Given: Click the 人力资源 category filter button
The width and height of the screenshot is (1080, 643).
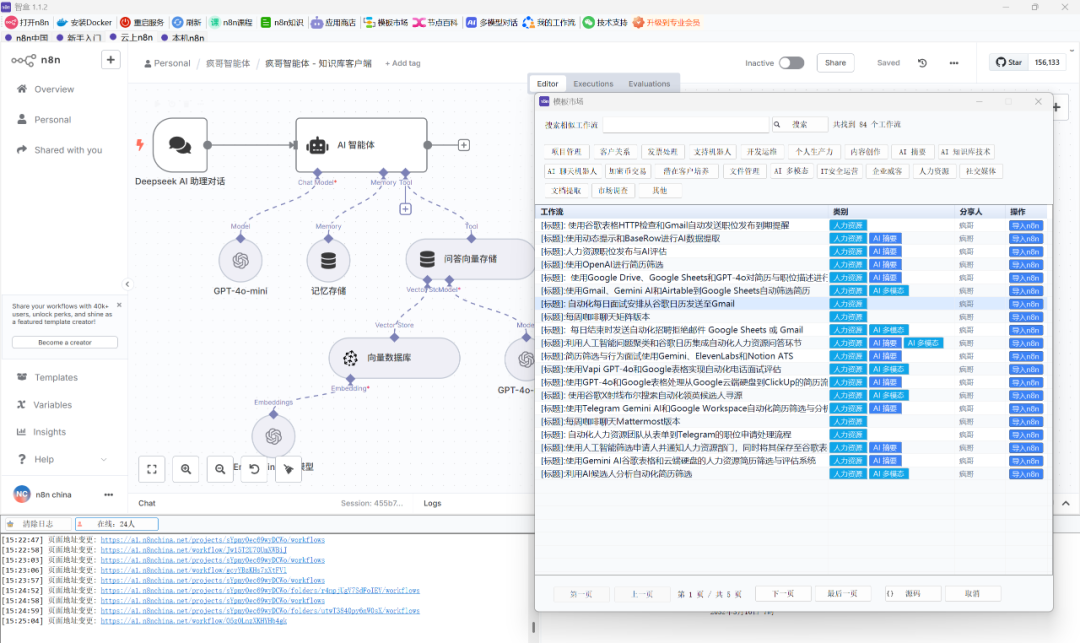Looking at the screenshot, I should tap(939, 171).
